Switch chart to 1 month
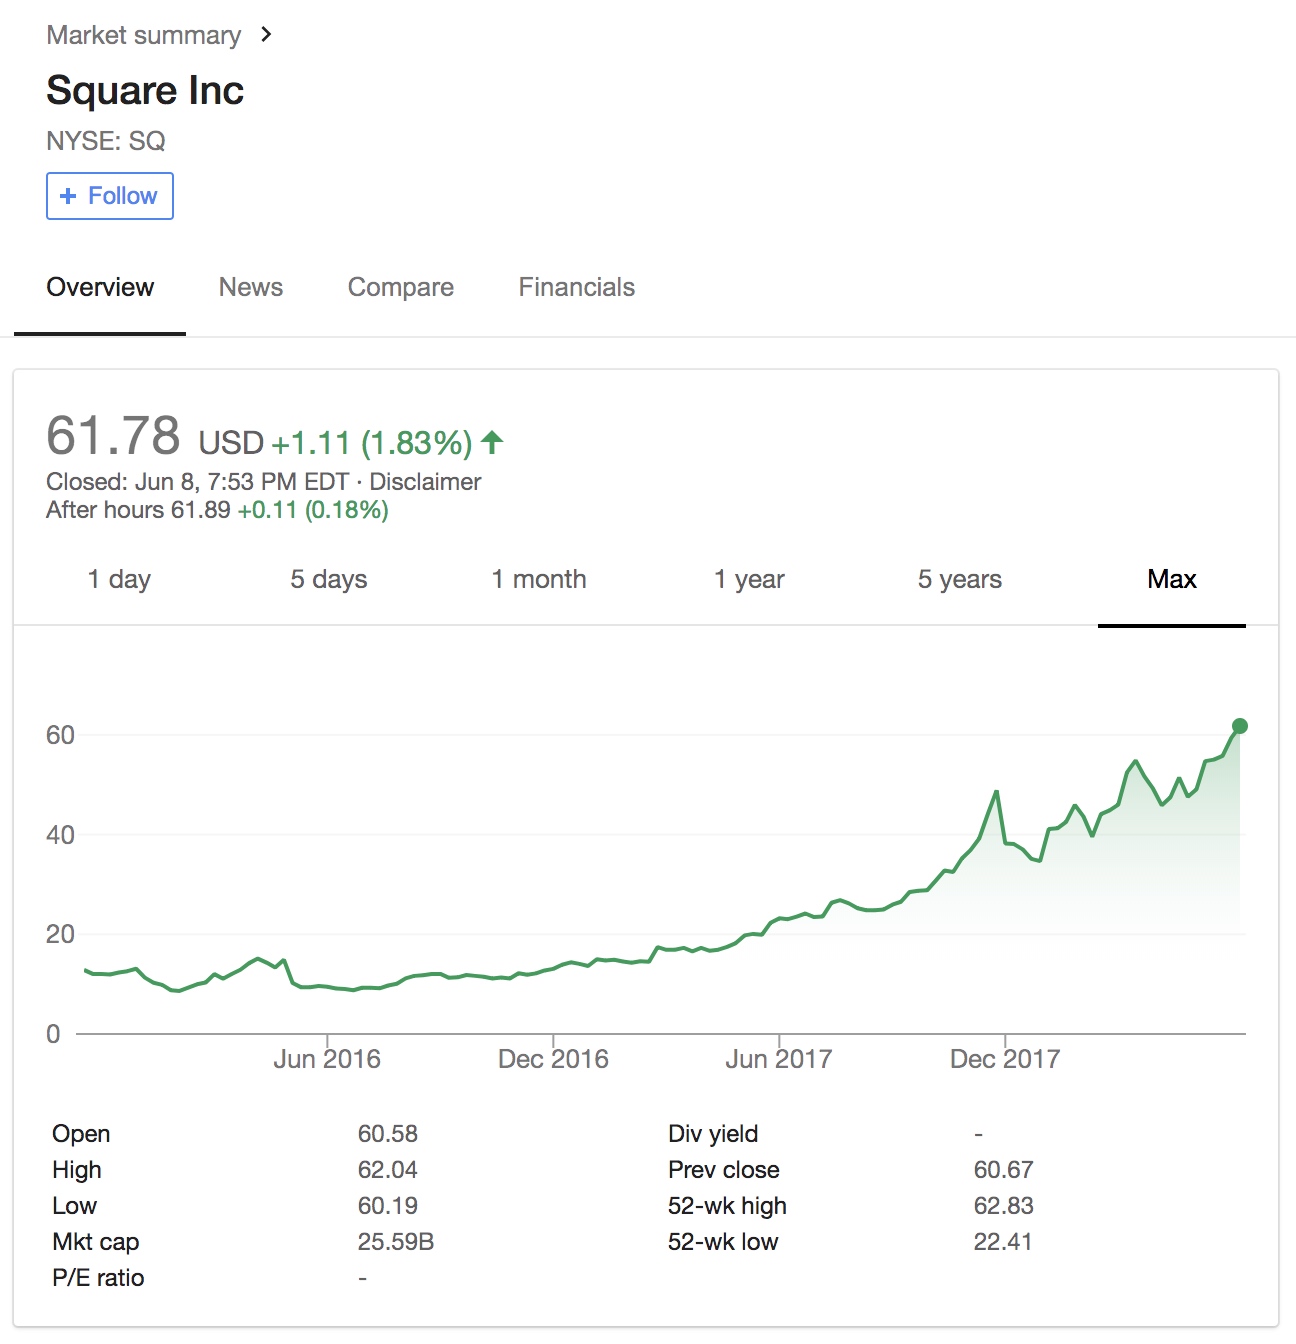 tap(539, 579)
